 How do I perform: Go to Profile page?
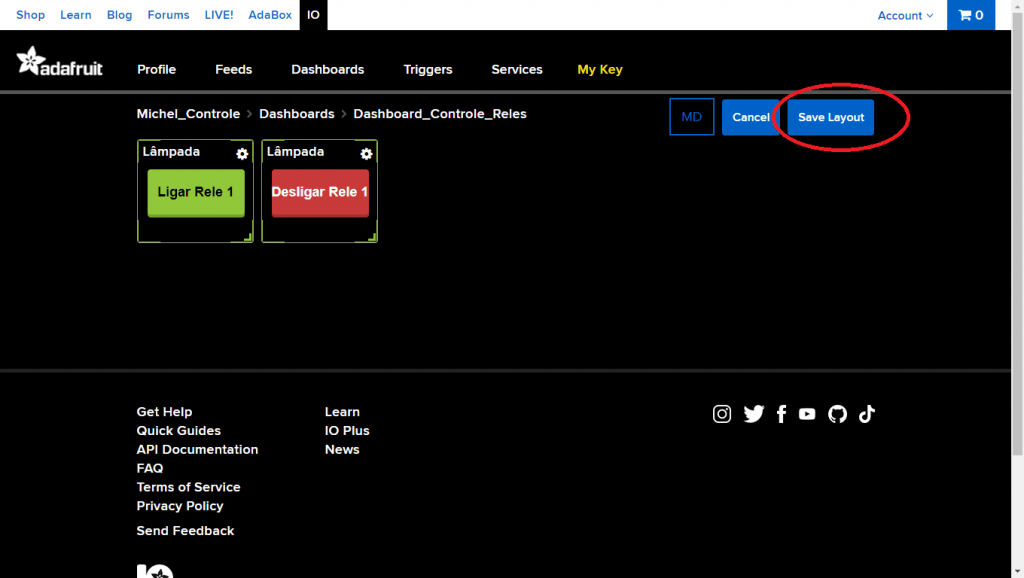[x=157, y=69]
